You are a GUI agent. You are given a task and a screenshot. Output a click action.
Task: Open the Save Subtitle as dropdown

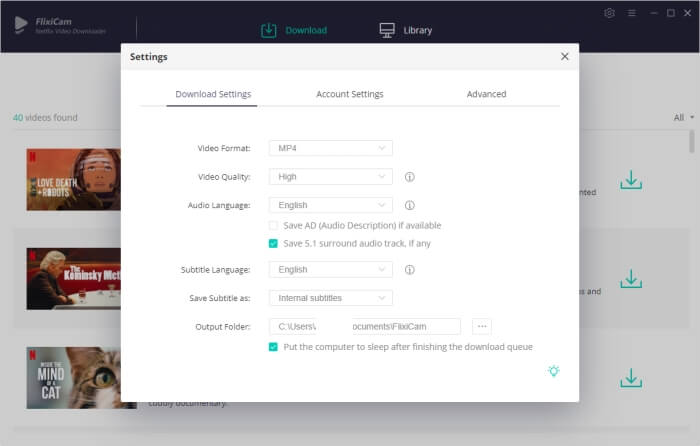(330, 298)
